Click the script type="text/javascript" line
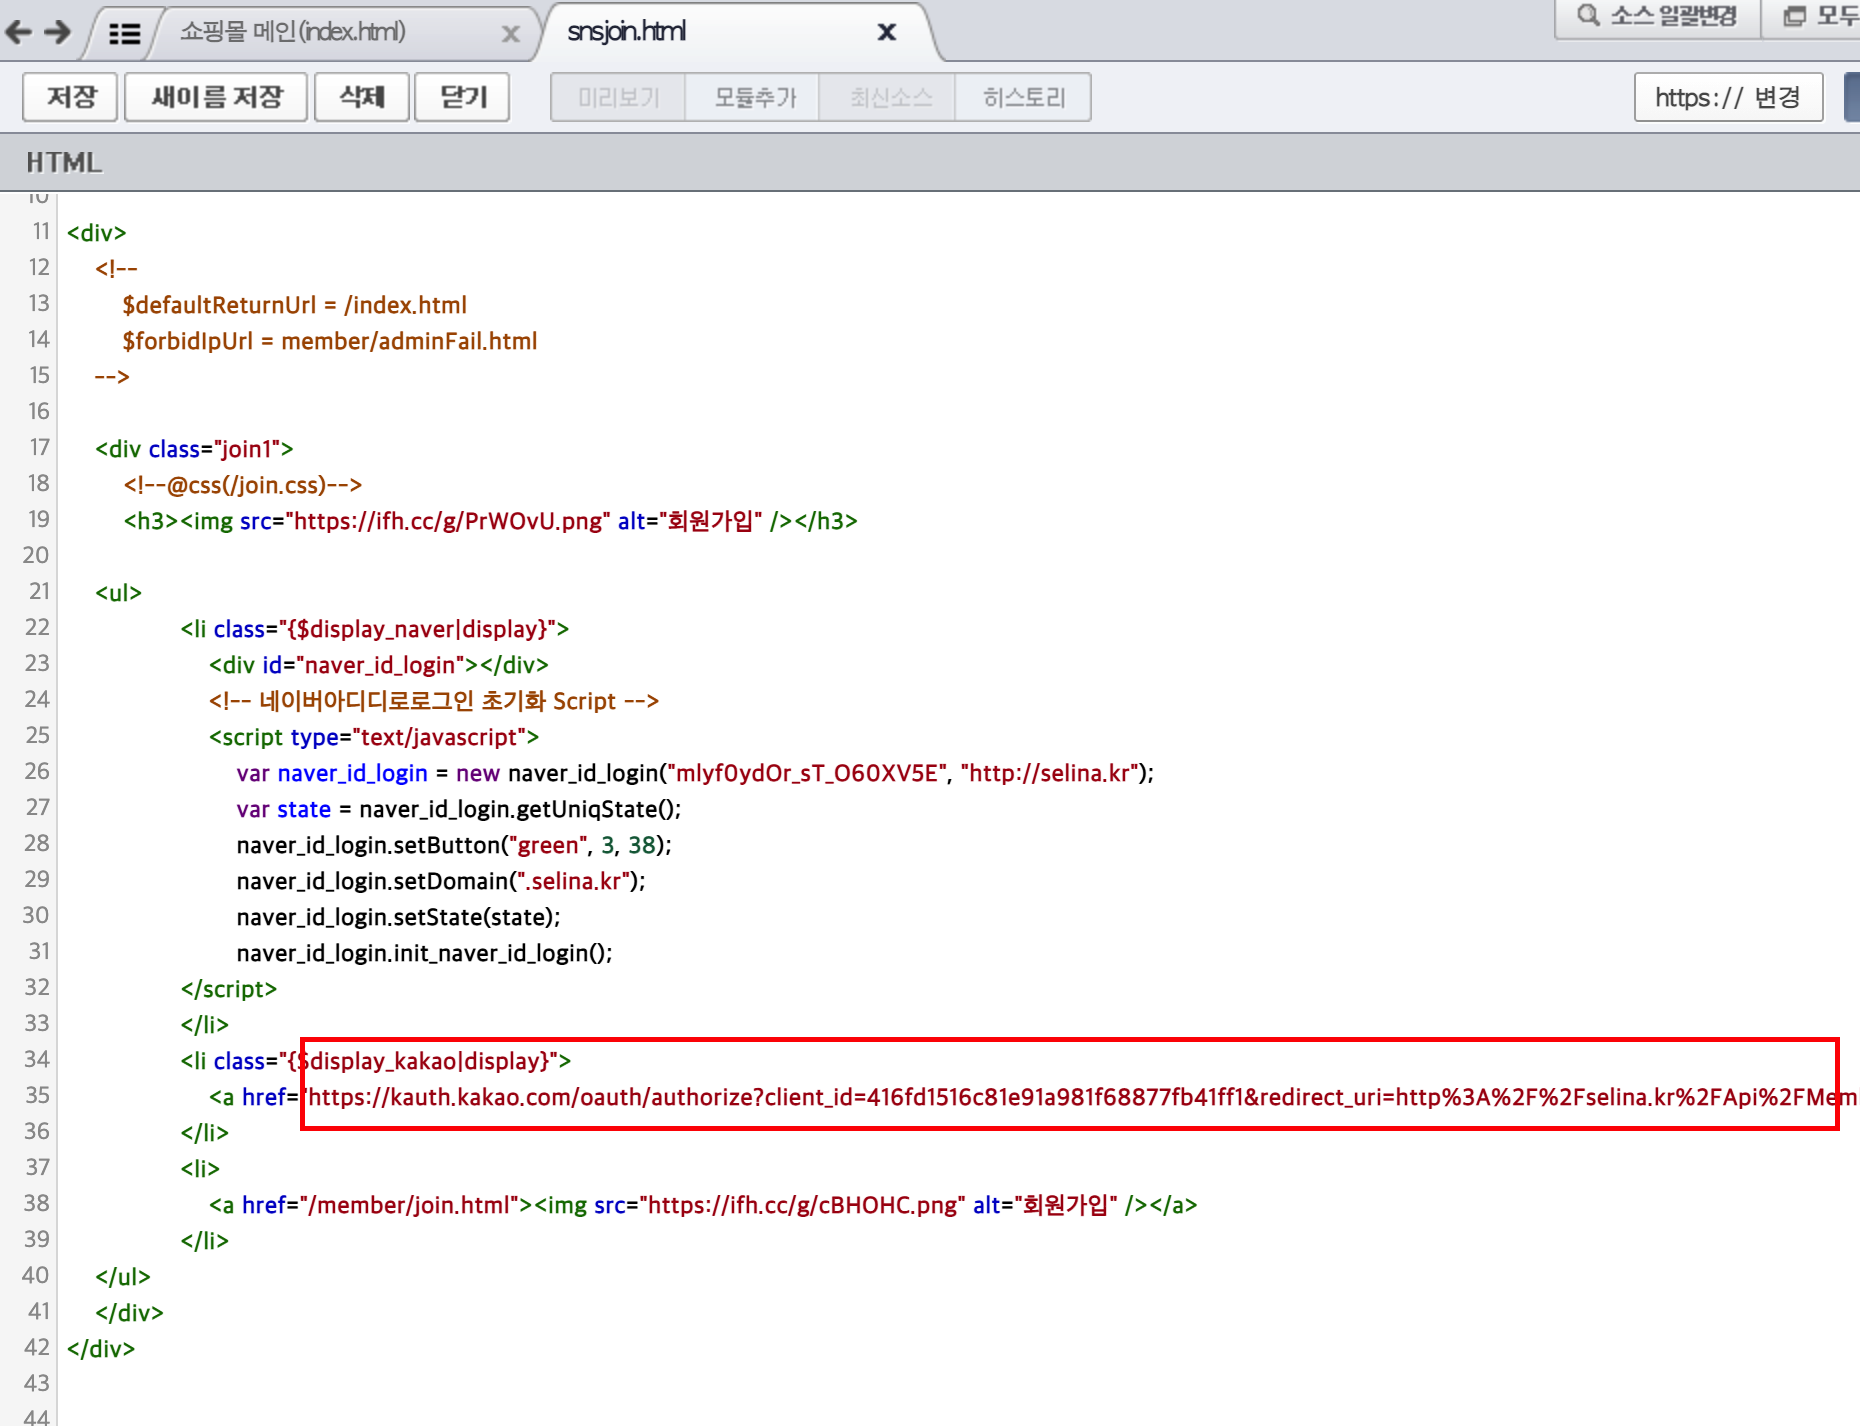Viewport: 1860px width, 1426px height. point(374,737)
